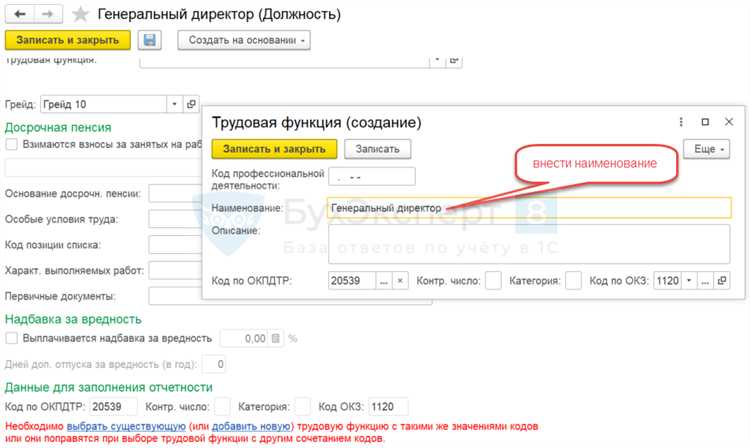The width and height of the screenshot is (750, 448).
Task: Open the 'Создать на основании' dropdown
Action: pyautogui.click(x=244, y=40)
